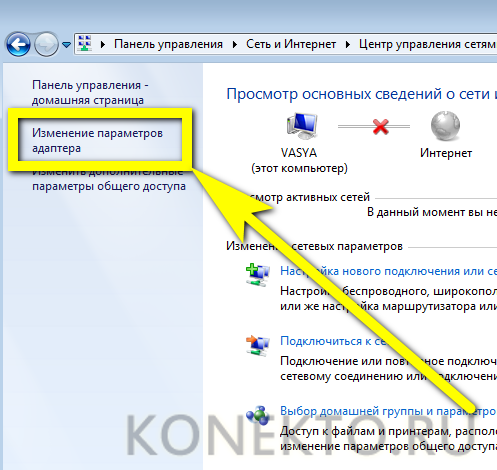Expand arrow before Панель управления breadcrumb

pos(103,44)
